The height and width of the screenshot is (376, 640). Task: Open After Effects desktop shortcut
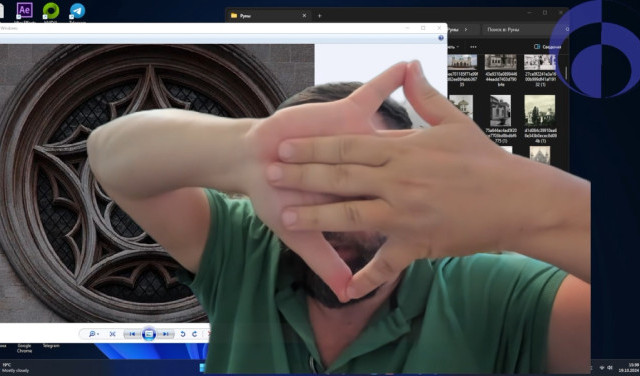tap(24, 11)
